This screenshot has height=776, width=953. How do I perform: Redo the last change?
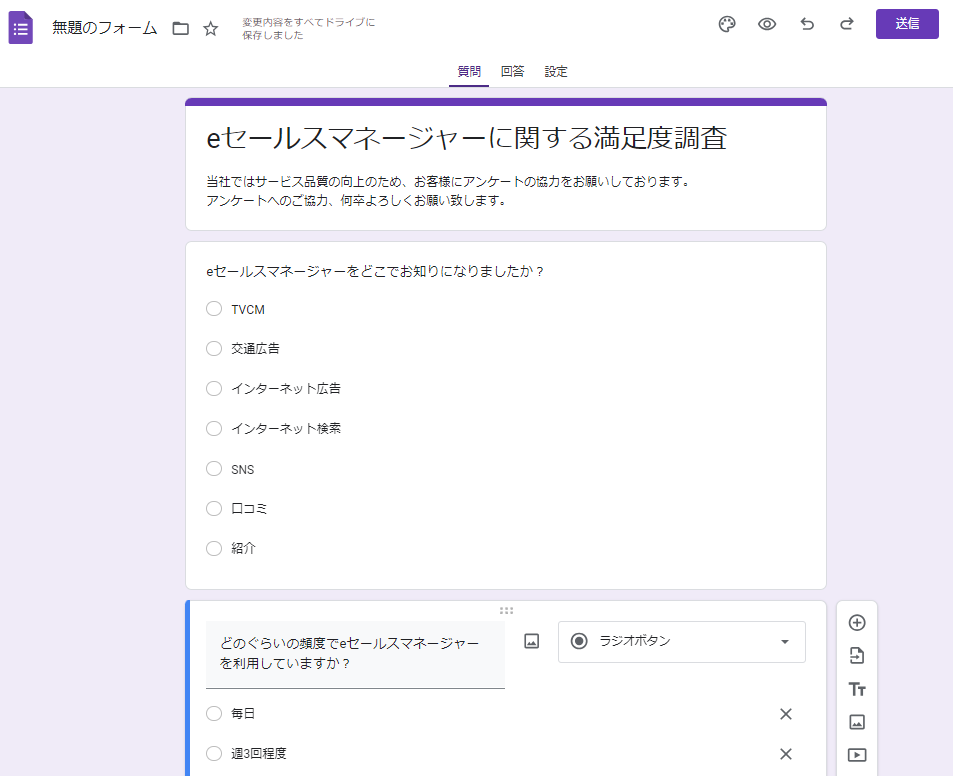click(x=847, y=24)
